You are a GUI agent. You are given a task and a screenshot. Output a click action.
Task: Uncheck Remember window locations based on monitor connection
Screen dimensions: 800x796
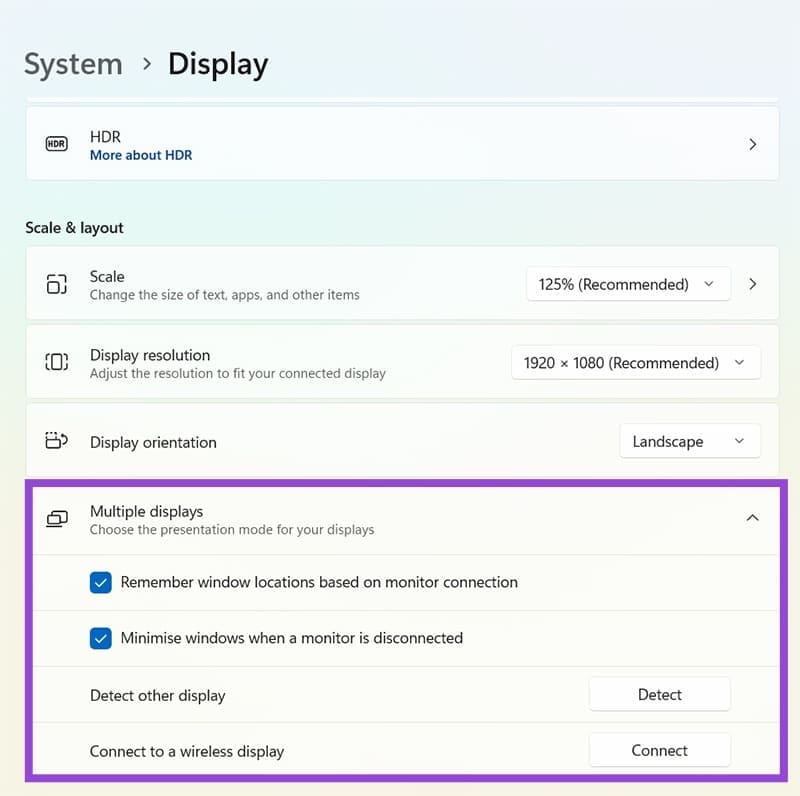100,582
